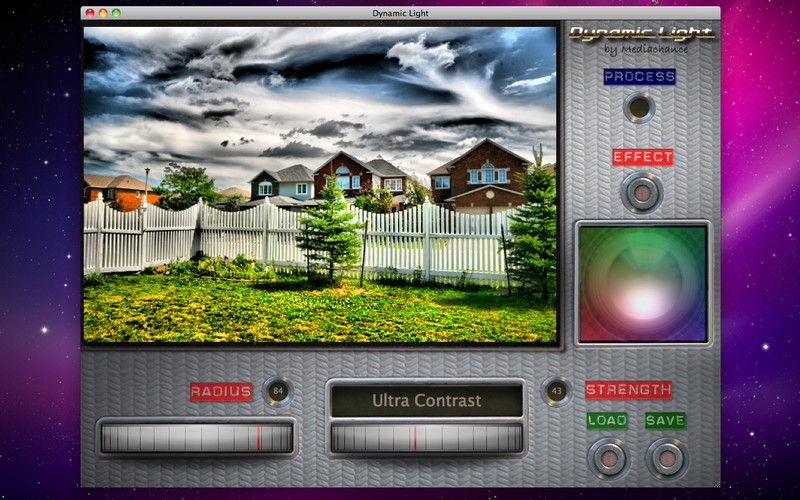Click the red STRENGTH label
The height and width of the screenshot is (500, 800).
pyautogui.click(x=628, y=390)
